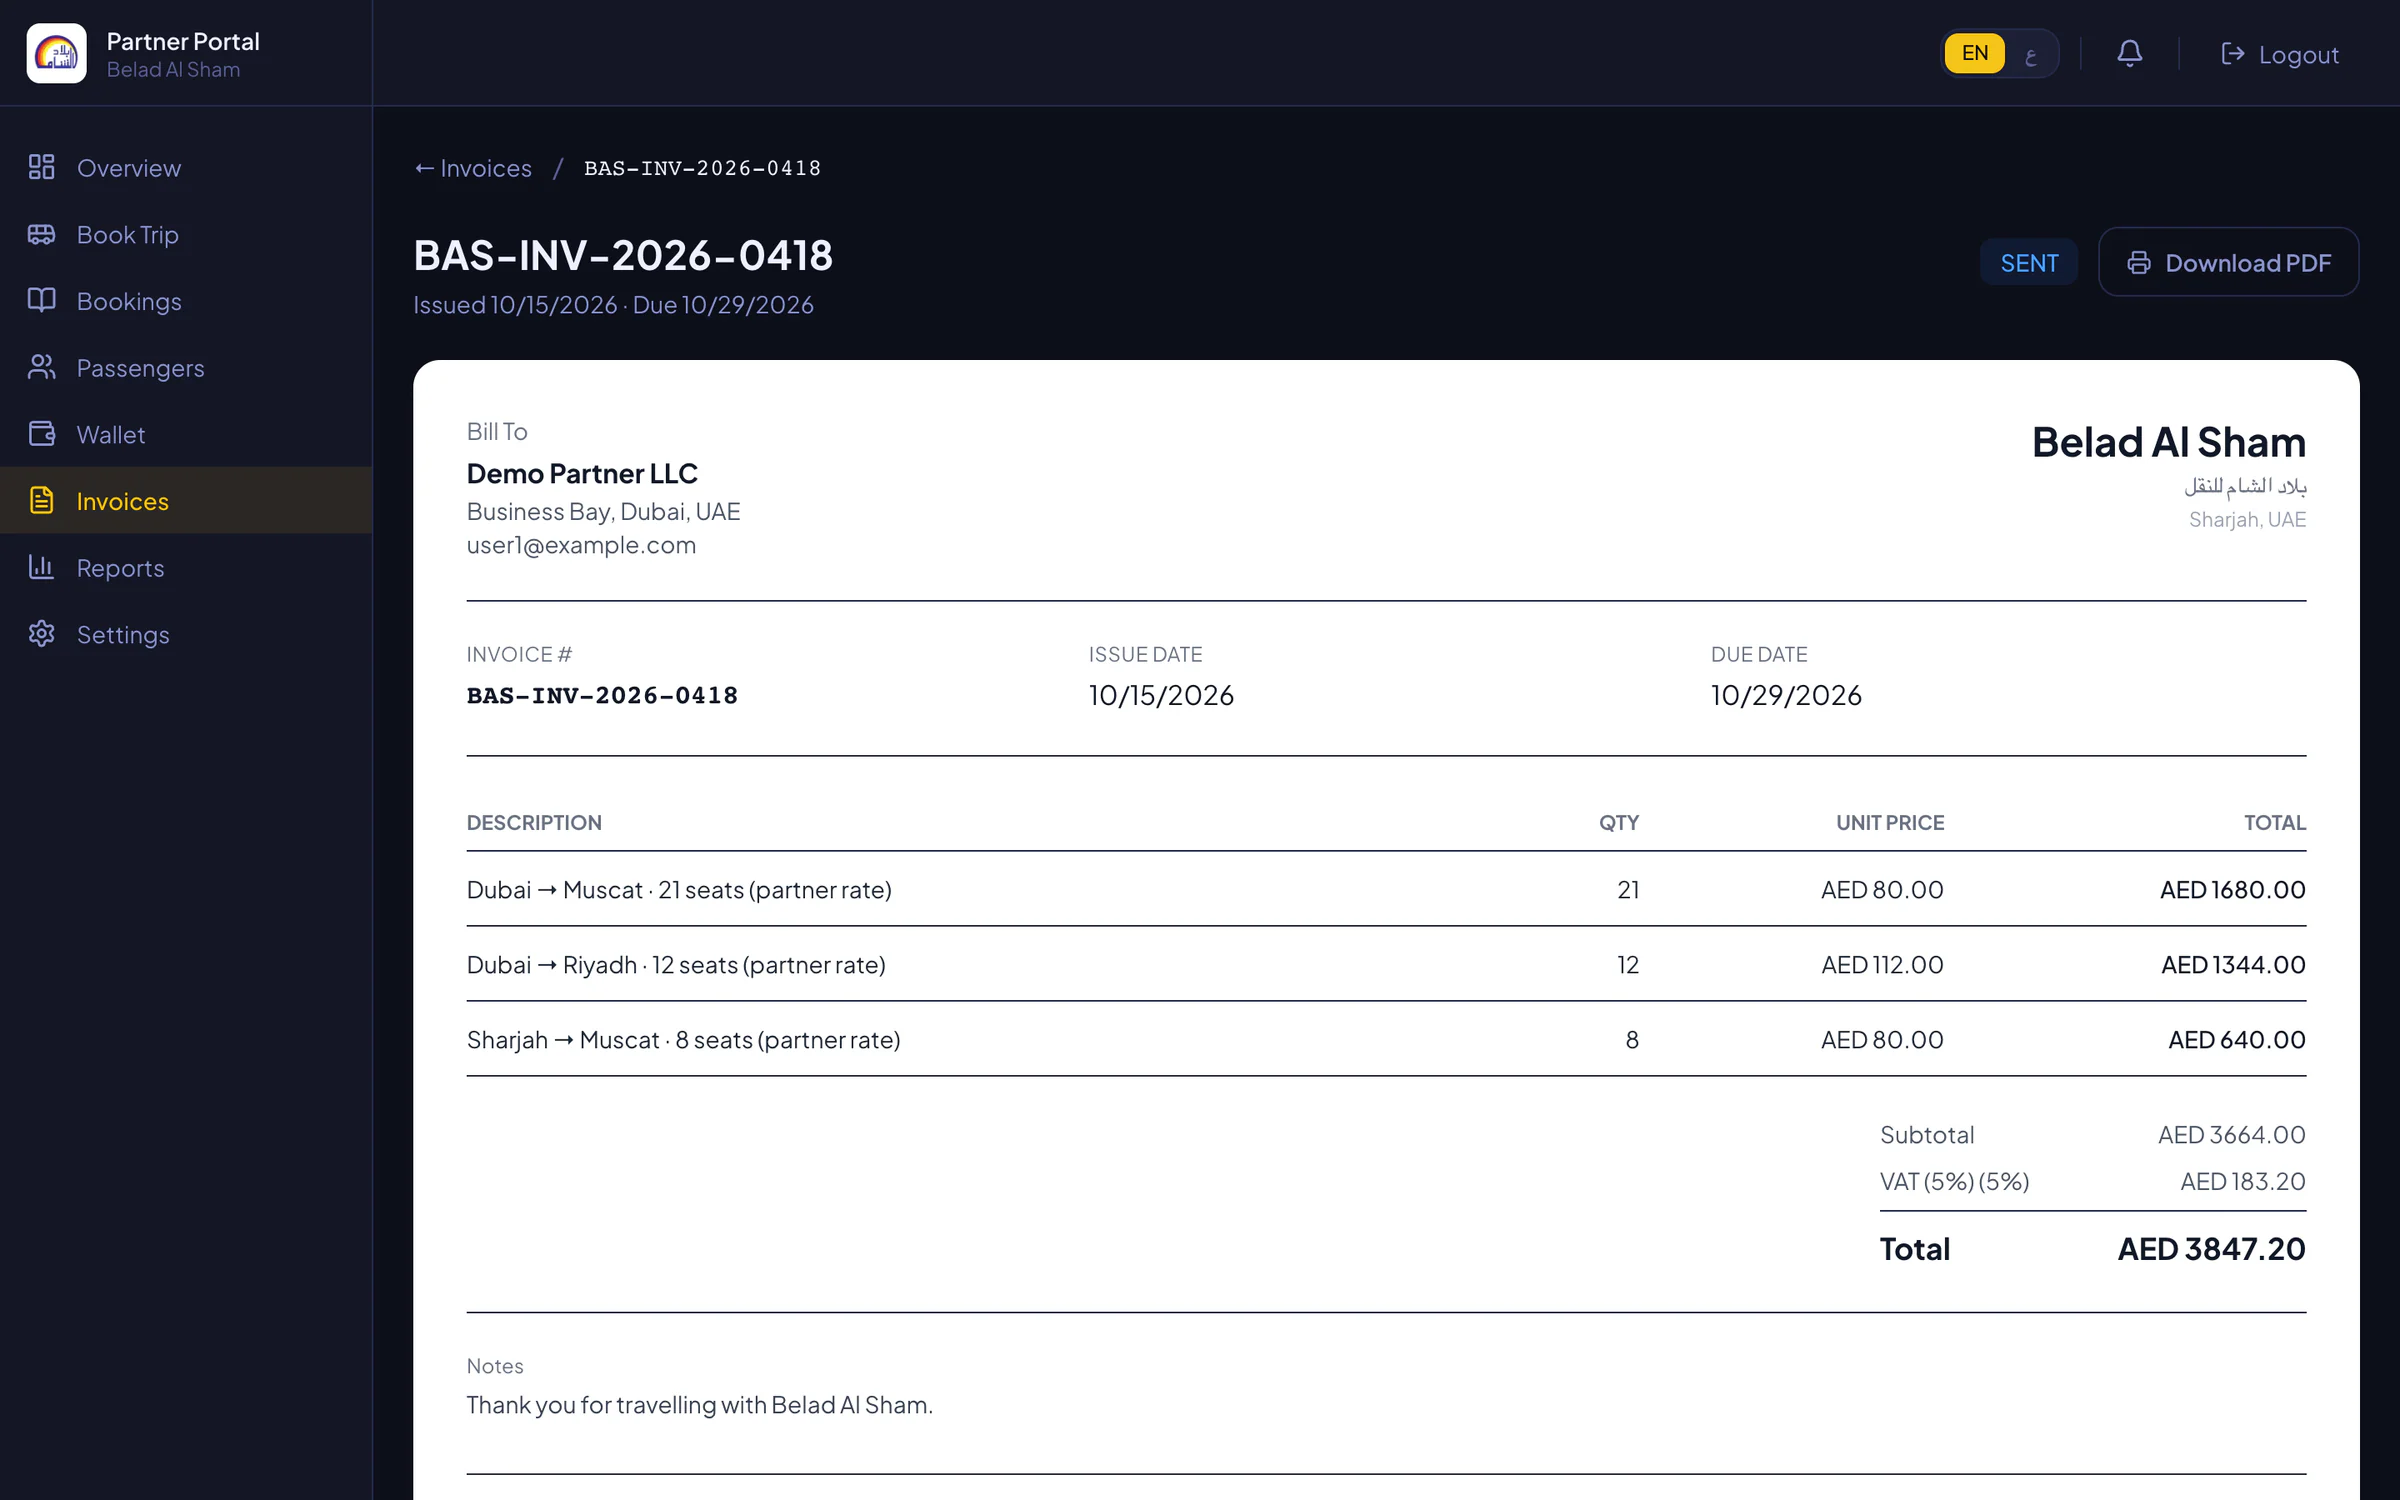The width and height of the screenshot is (2400, 1500).
Task: Click the Invoices document icon
Action: [x=41, y=500]
